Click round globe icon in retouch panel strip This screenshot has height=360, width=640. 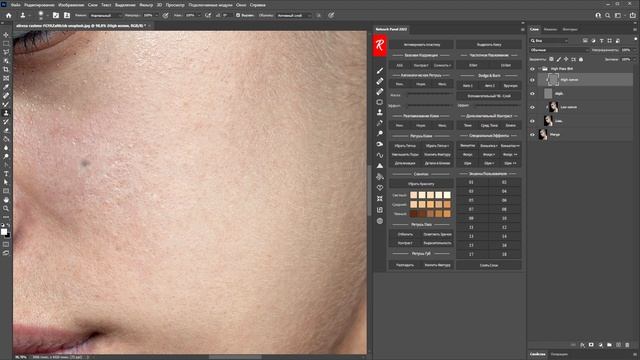coord(380,221)
